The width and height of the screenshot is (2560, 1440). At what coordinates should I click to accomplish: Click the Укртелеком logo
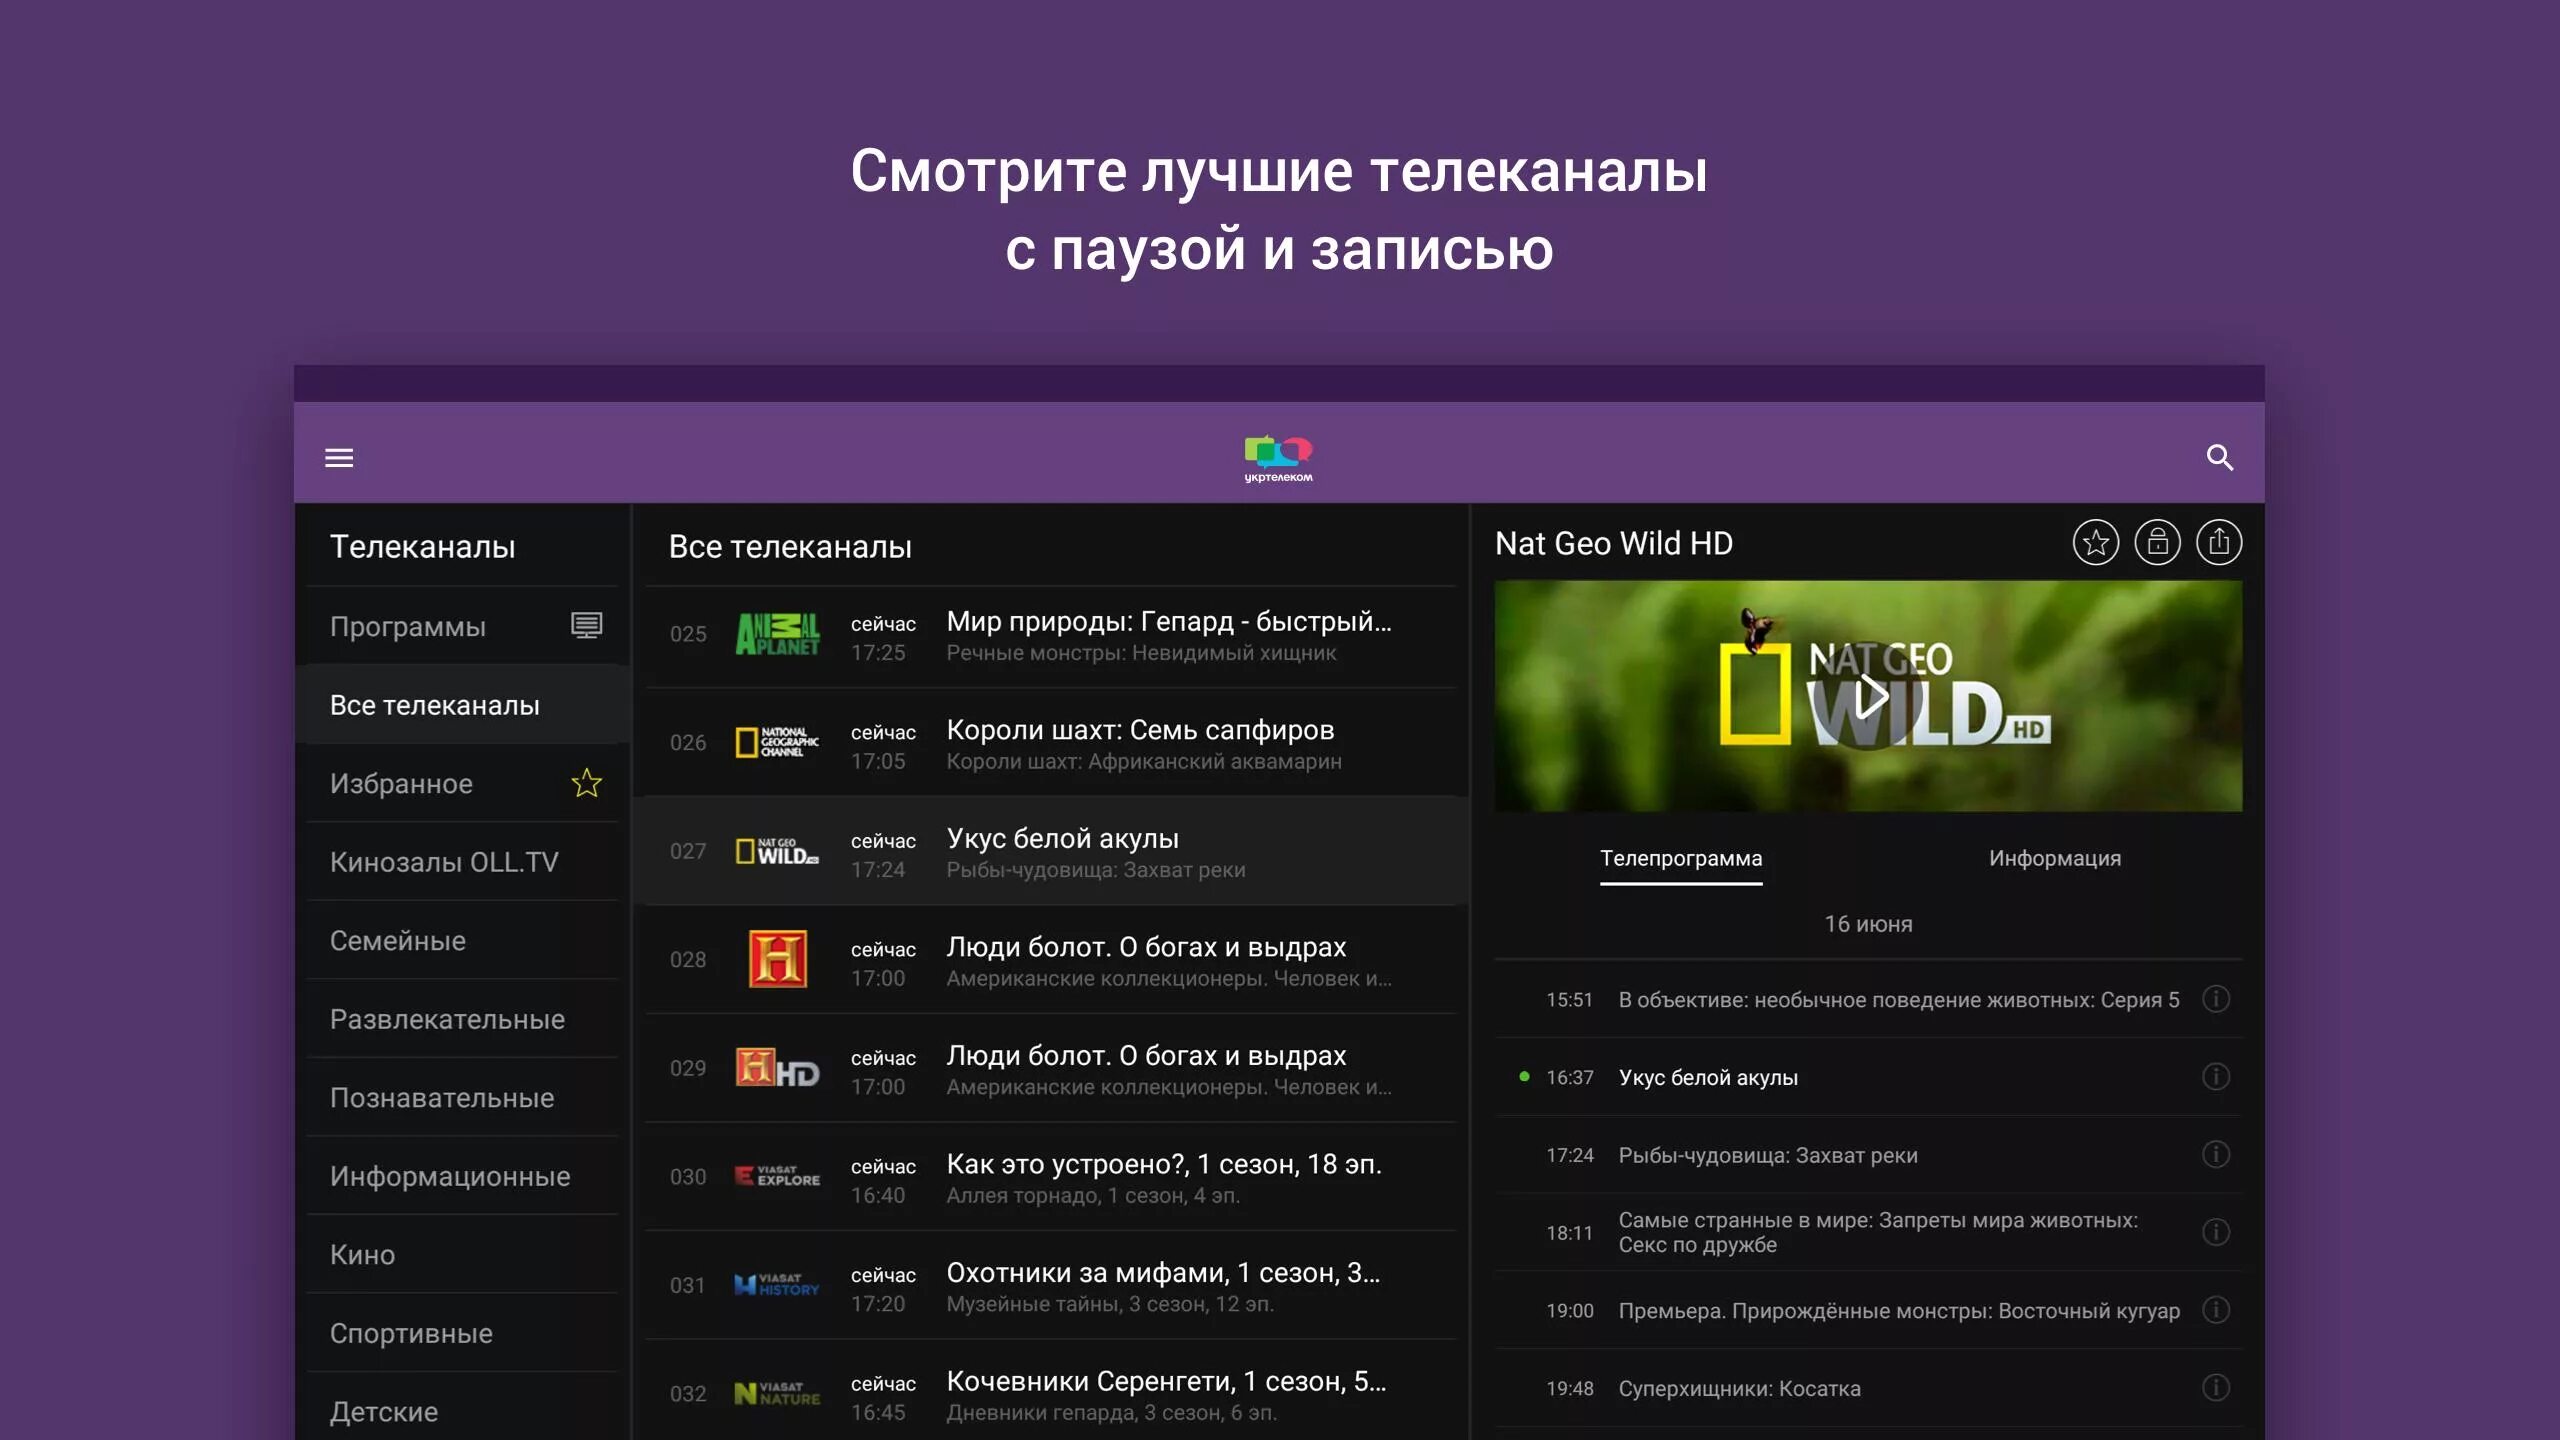pyautogui.click(x=1278, y=458)
